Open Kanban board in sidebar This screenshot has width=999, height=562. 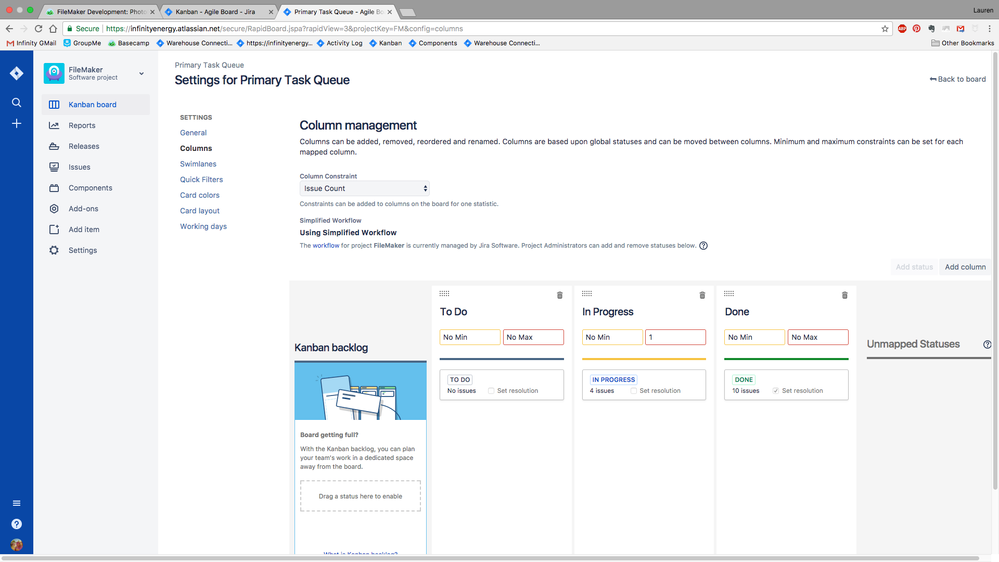click(x=96, y=104)
